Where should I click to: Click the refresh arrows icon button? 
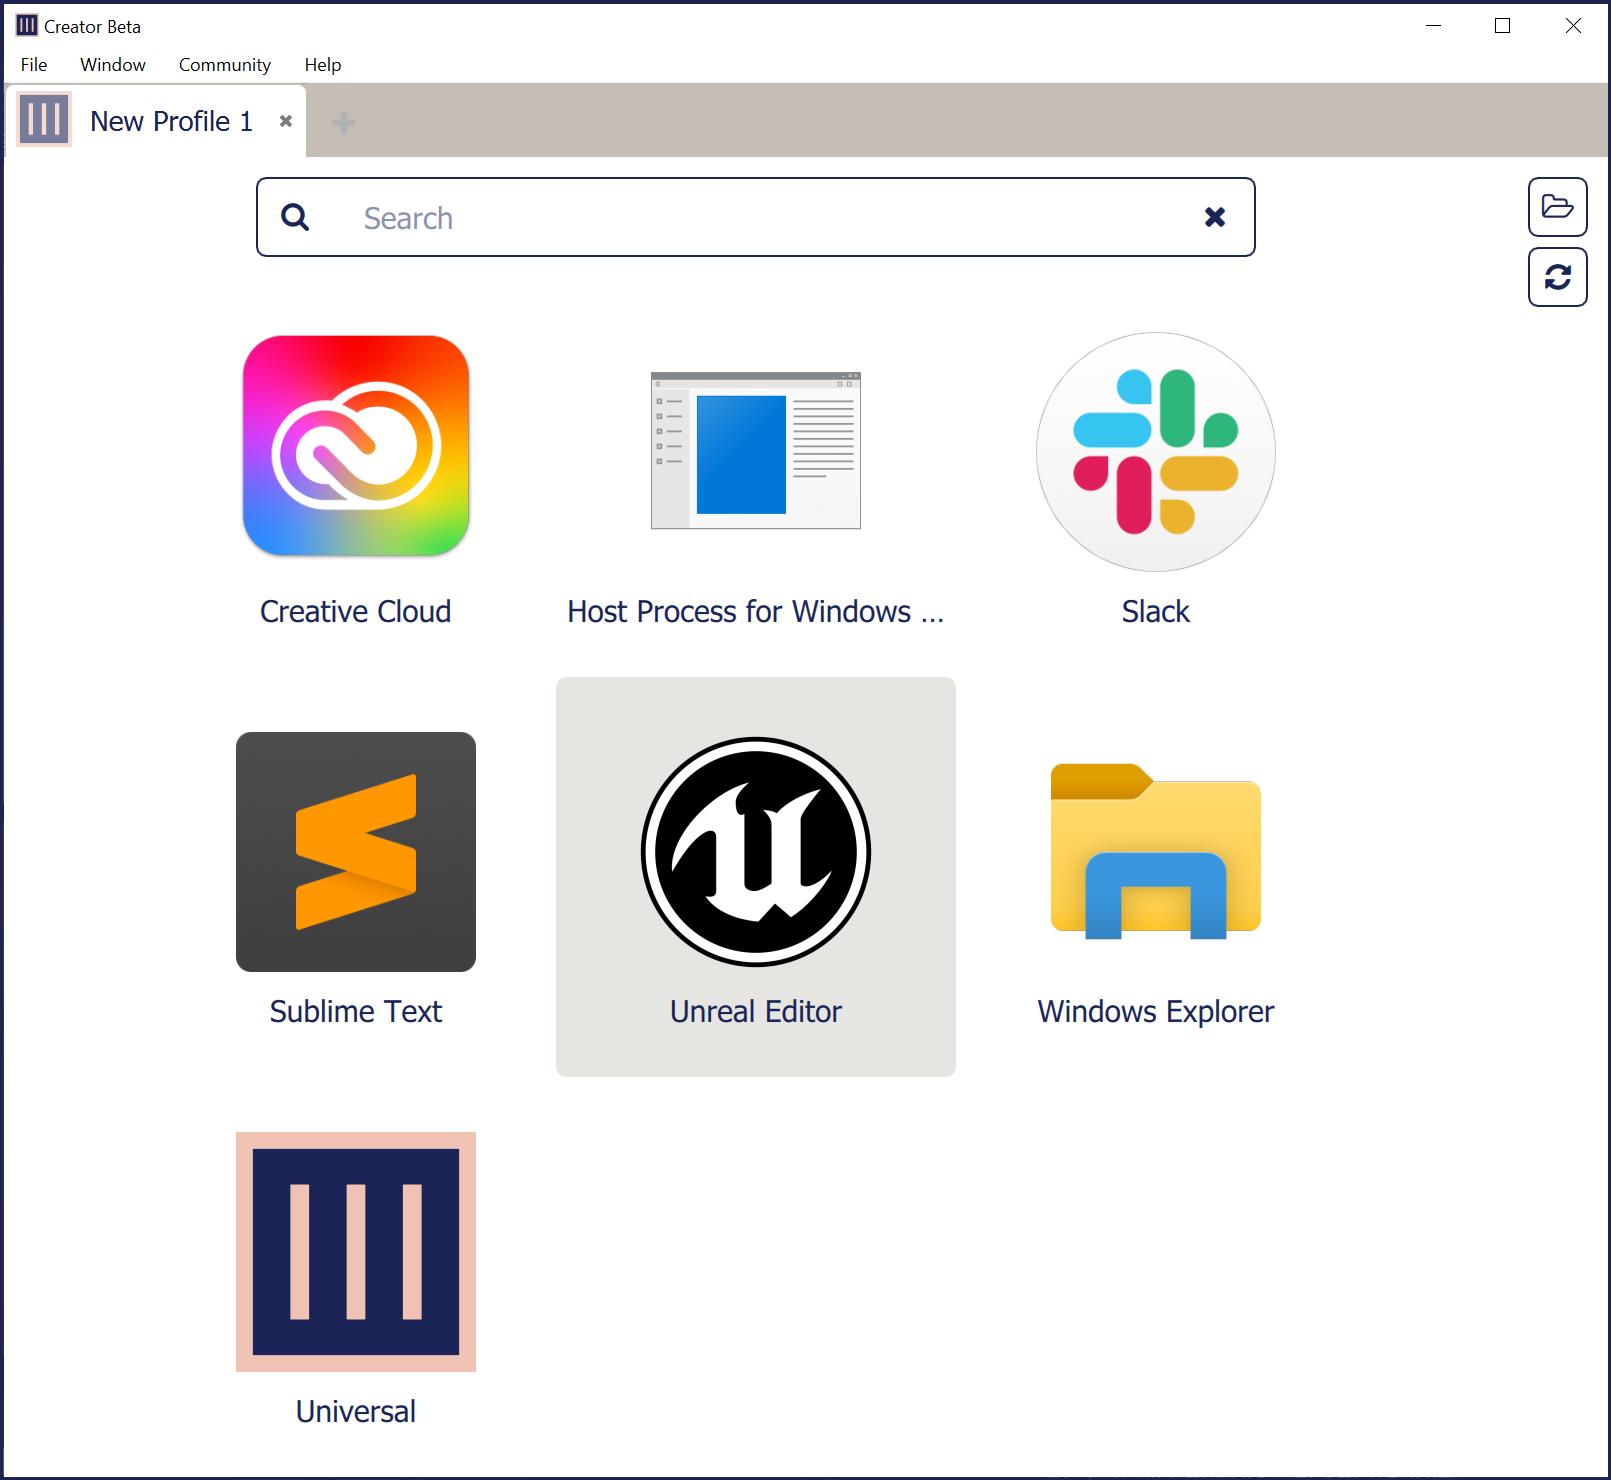coord(1558,277)
